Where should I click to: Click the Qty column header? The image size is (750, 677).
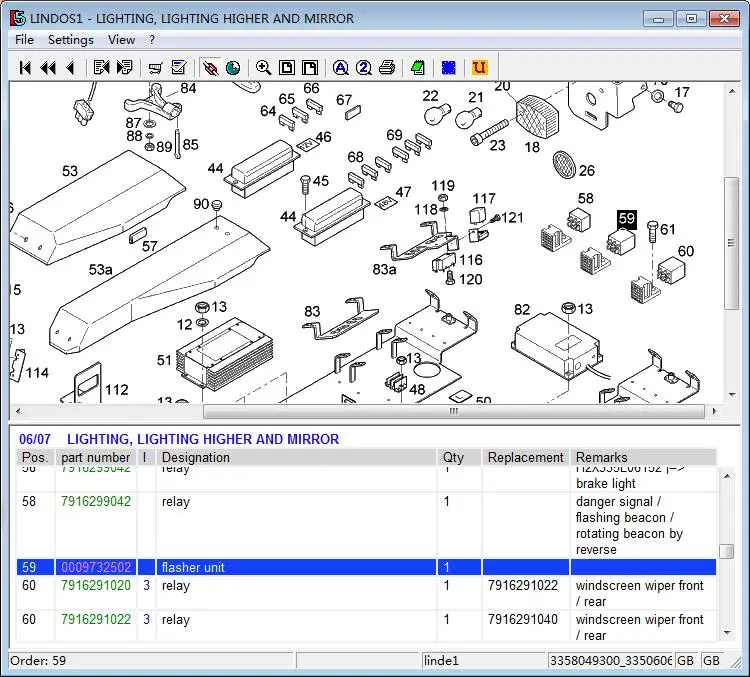[459, 457]
